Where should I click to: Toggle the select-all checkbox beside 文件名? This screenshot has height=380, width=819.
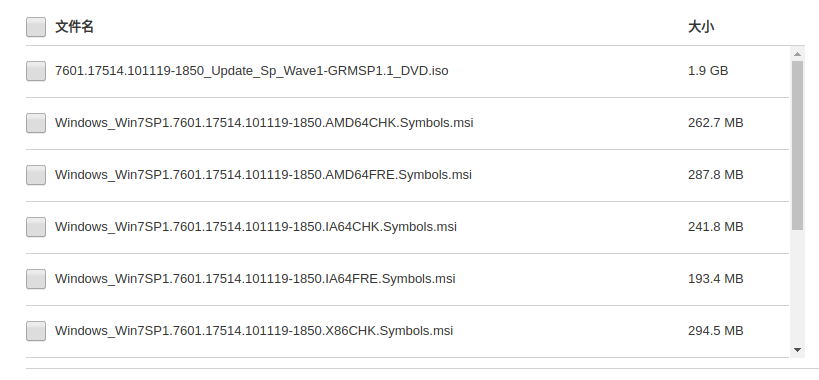[36, 27]
